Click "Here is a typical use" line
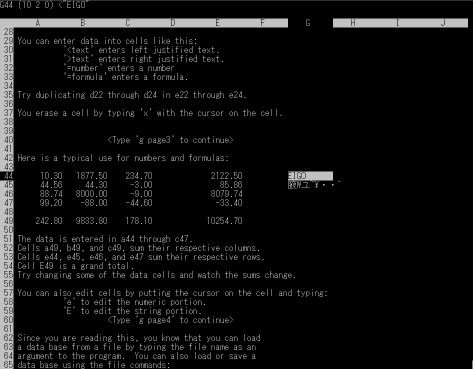 coord(123,158)
